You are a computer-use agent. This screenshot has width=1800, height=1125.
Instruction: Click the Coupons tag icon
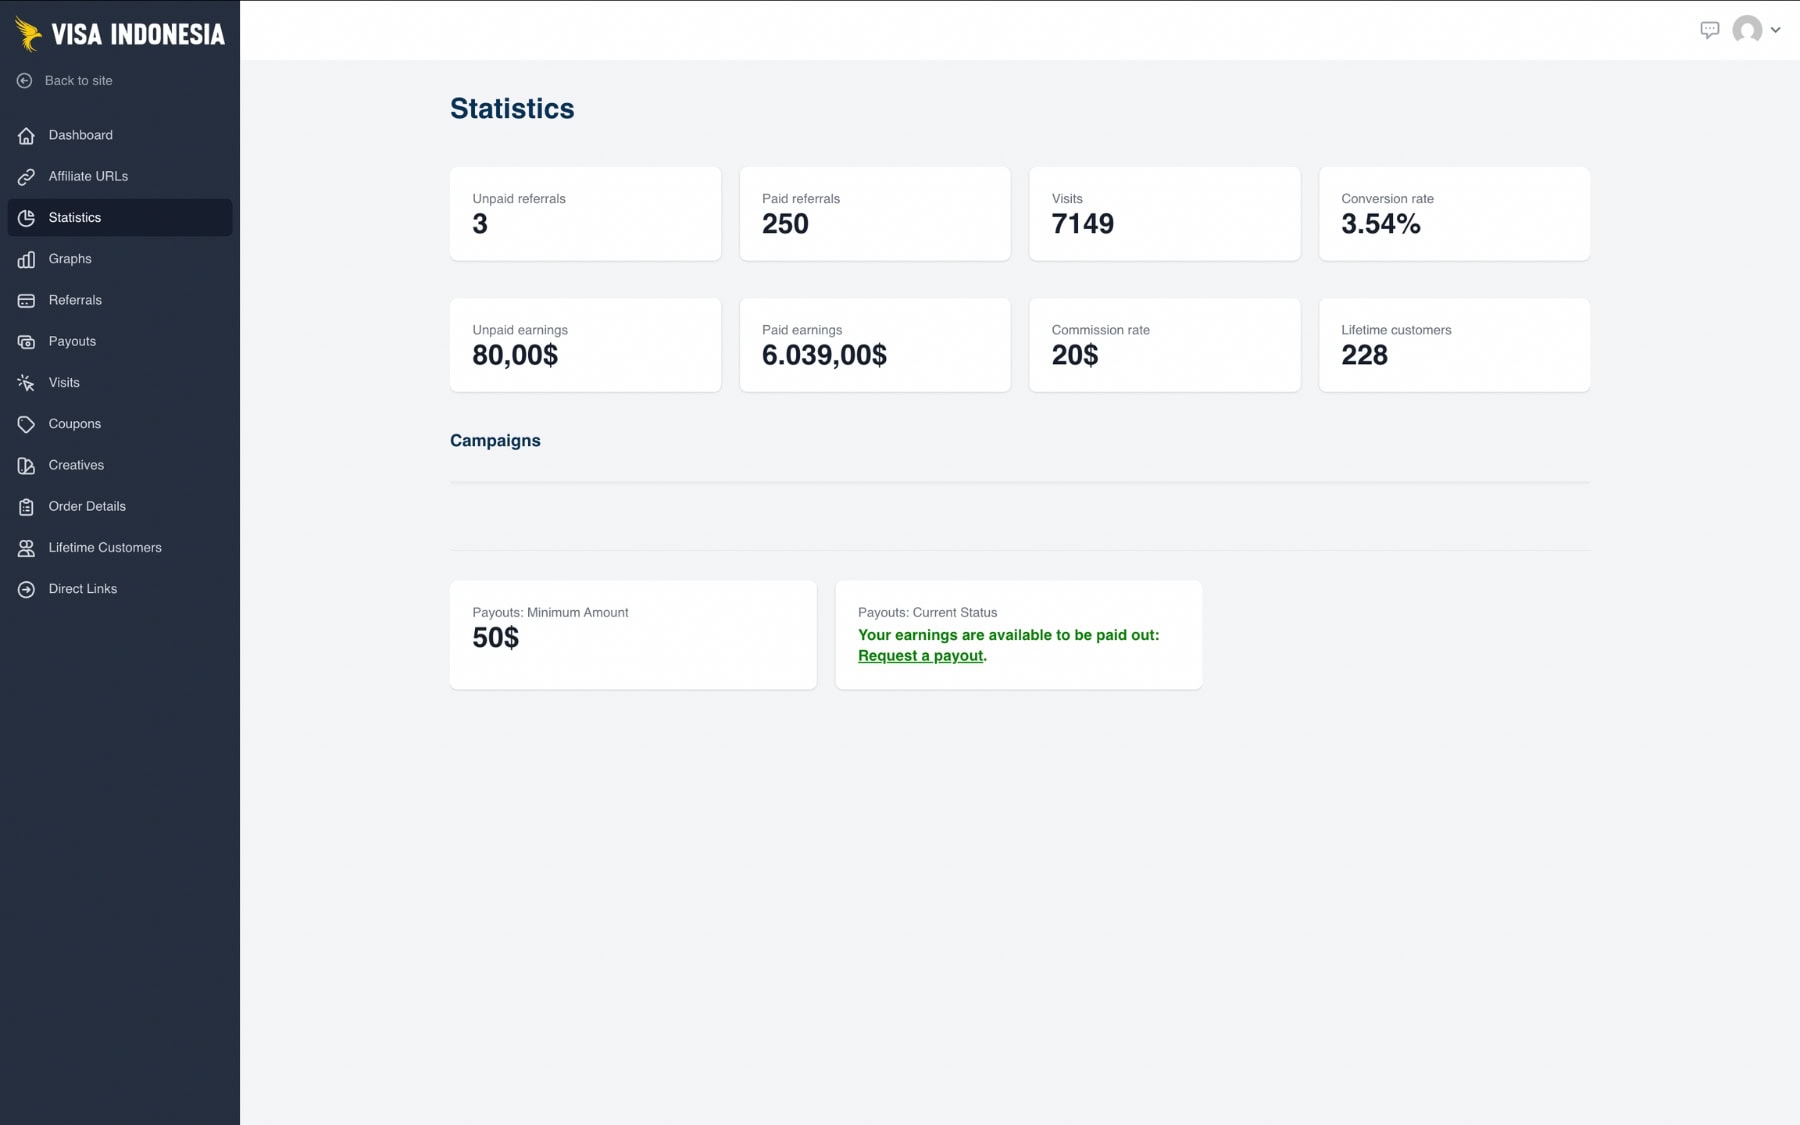(x=27, y=423)
